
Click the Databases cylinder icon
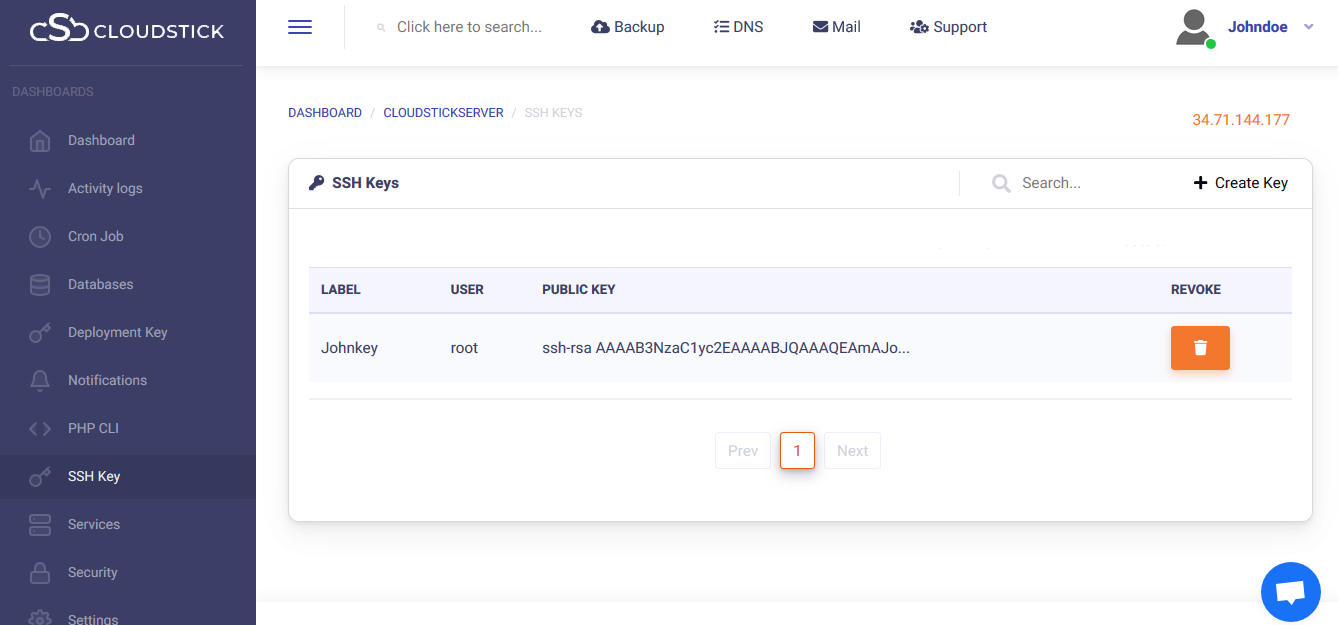click(x=40, y=285)
